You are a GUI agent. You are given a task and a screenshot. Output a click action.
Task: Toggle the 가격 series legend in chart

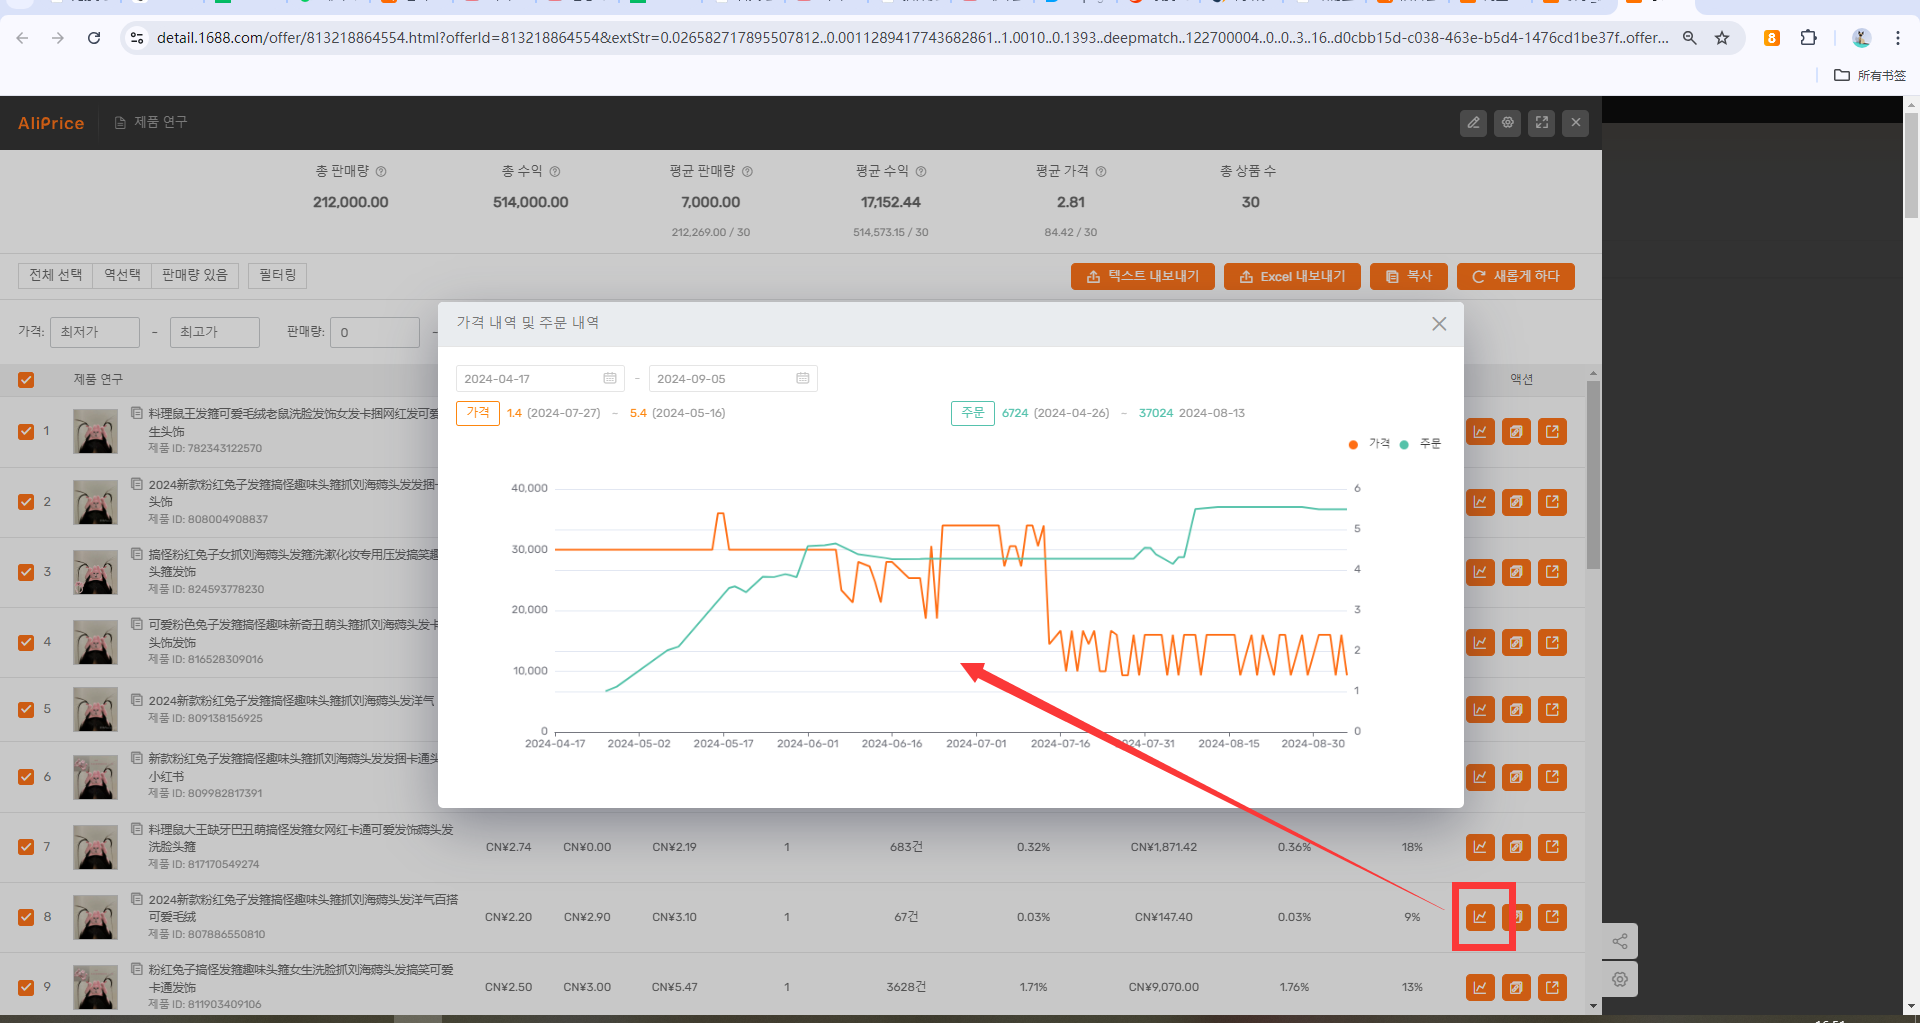tap(1369, 444)
